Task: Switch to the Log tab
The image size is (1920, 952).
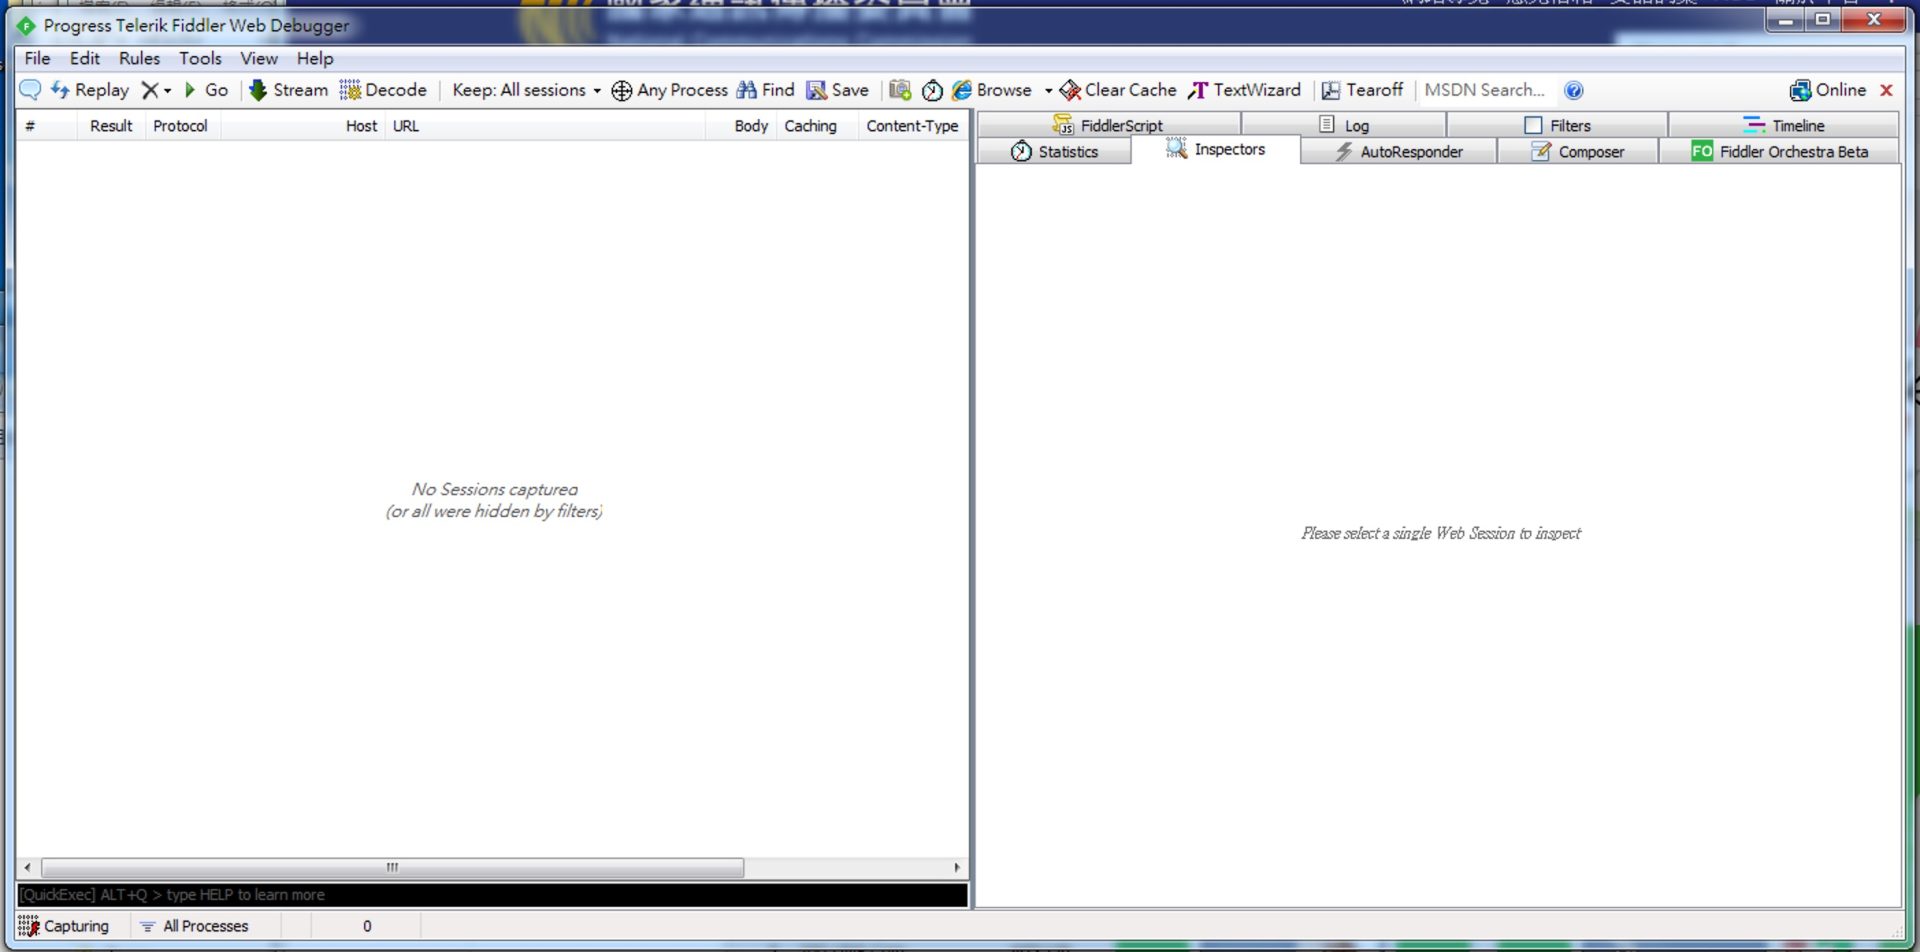Action: pos(1344,125)
